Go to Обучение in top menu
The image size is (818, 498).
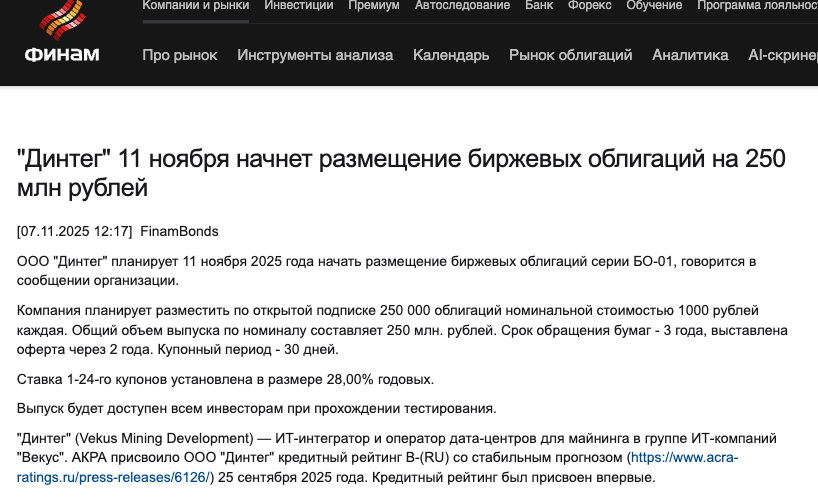[x=654, y=6]
